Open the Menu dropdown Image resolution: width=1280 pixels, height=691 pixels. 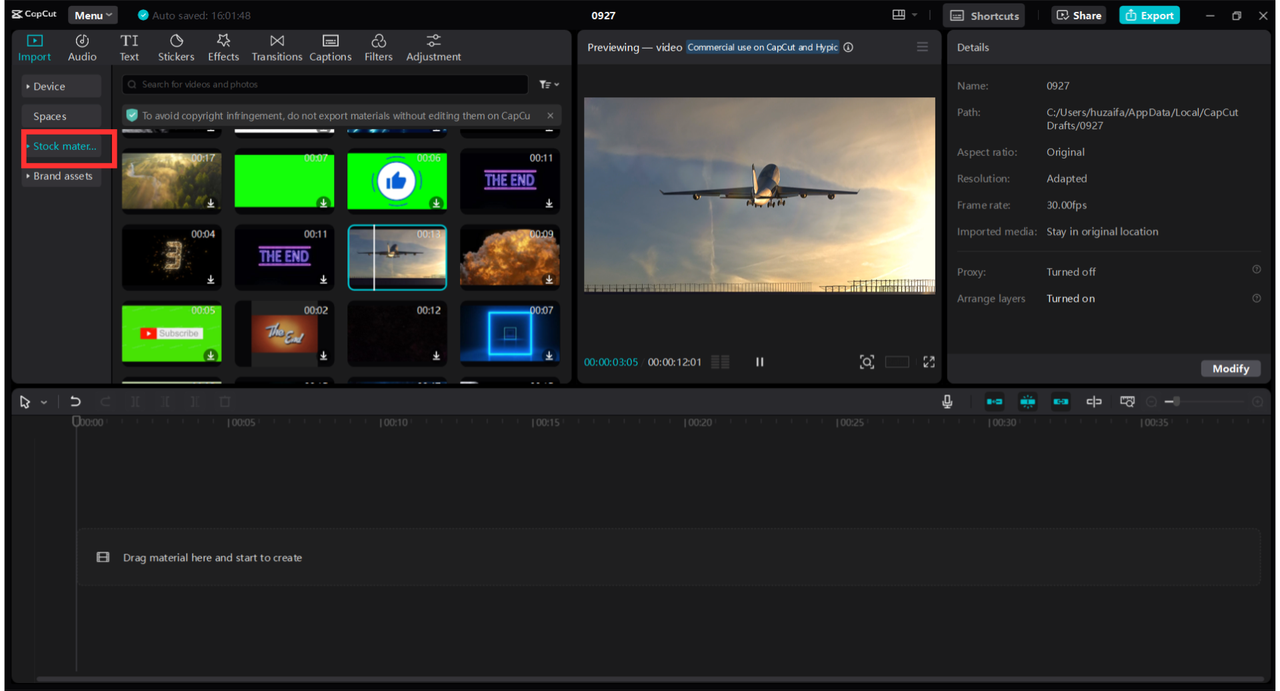pos(92,15)
